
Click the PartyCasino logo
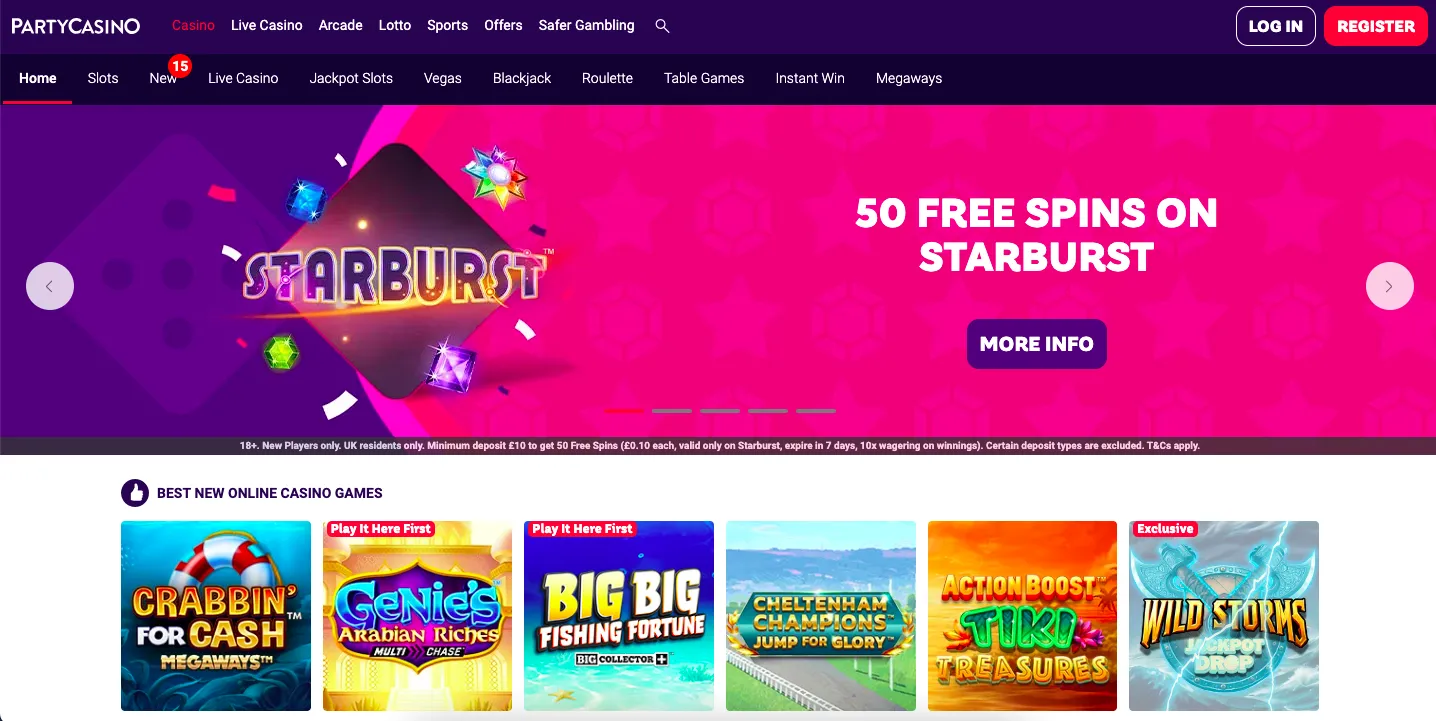click(76, 26)
